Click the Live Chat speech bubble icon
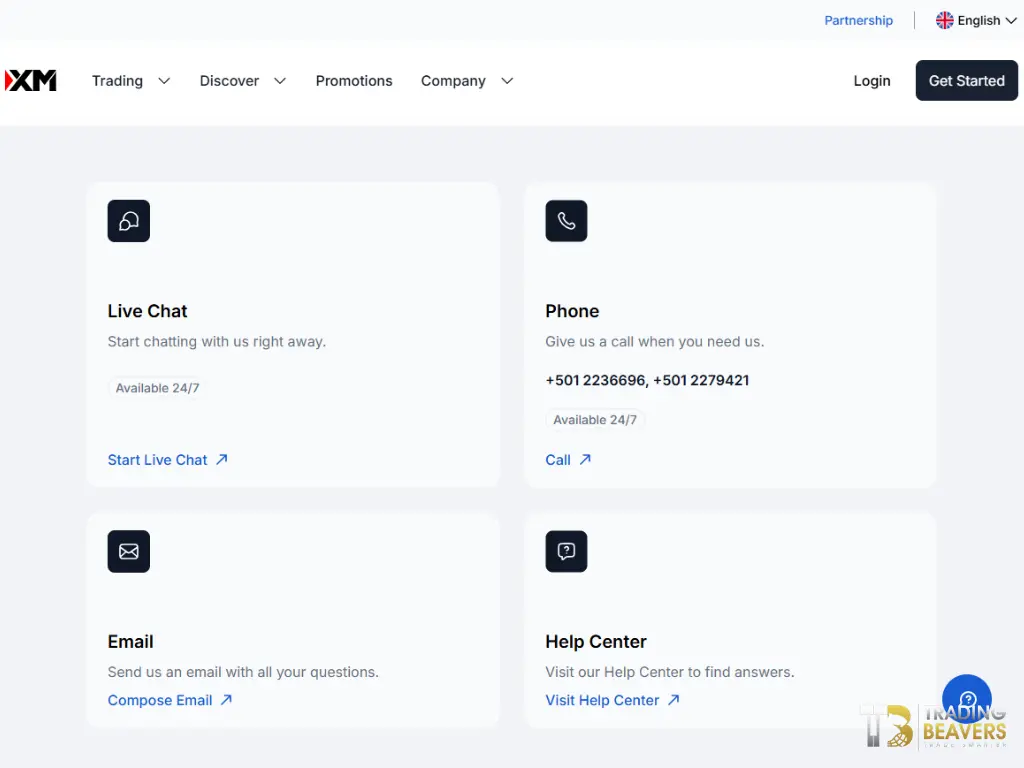 pyautogui.click(x=129, y=221)
